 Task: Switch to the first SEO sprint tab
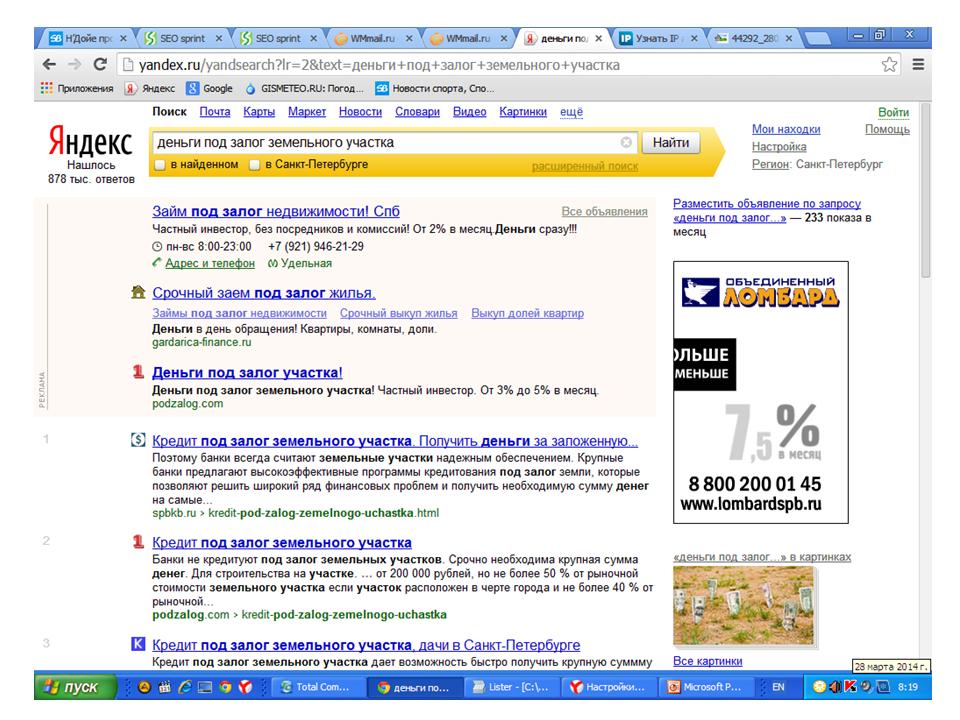pyautogui.click(x=183, y=38)
